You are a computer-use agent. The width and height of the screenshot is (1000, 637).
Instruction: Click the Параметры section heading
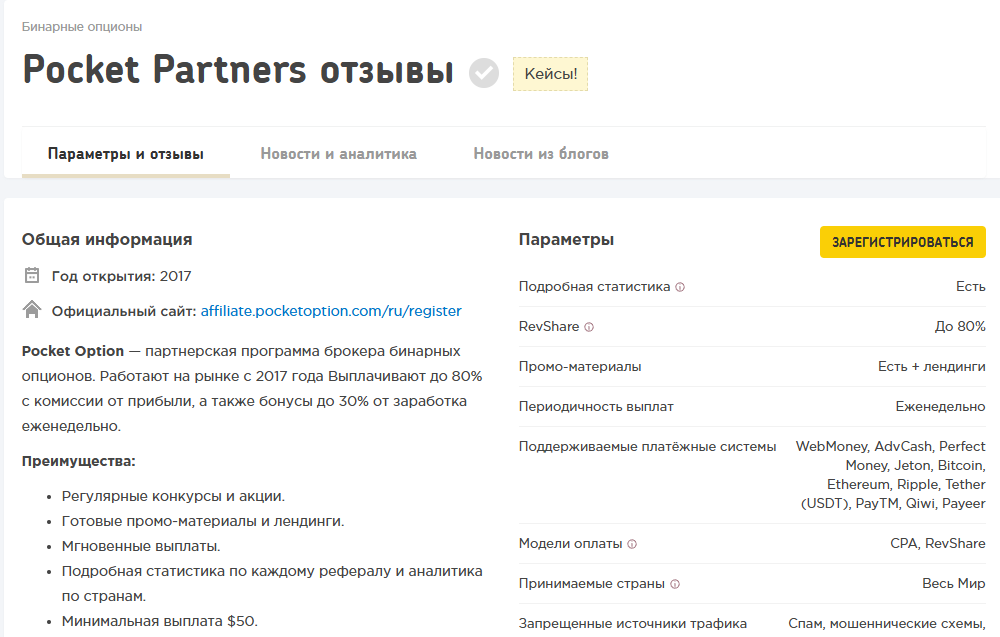point(566,240)
